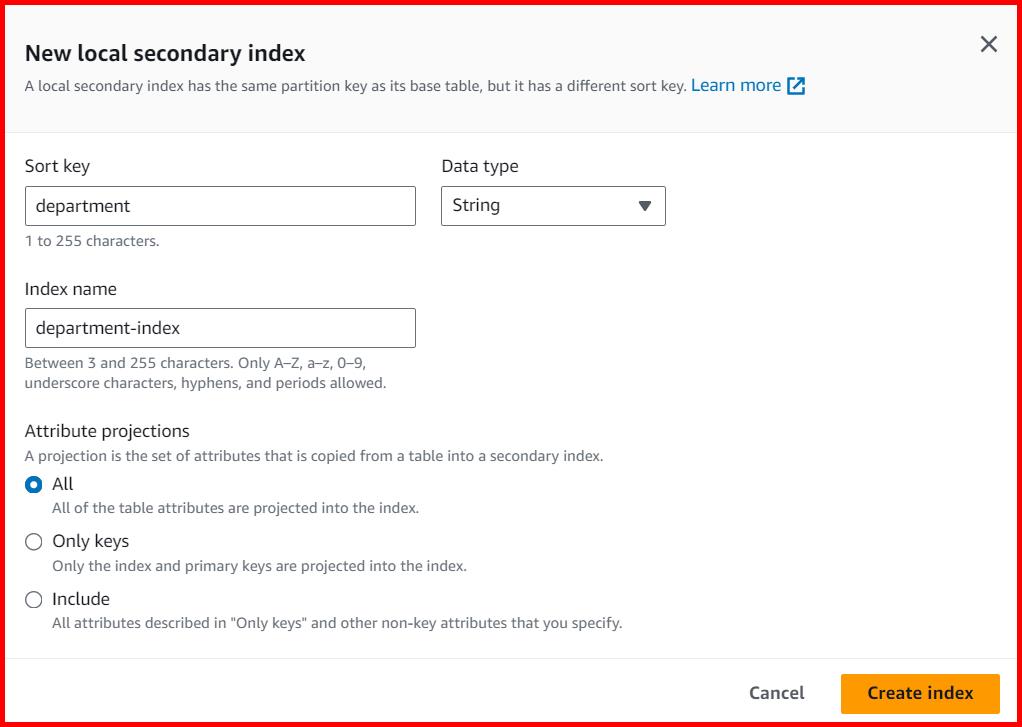Focus the department-index name field

point(220,327)
